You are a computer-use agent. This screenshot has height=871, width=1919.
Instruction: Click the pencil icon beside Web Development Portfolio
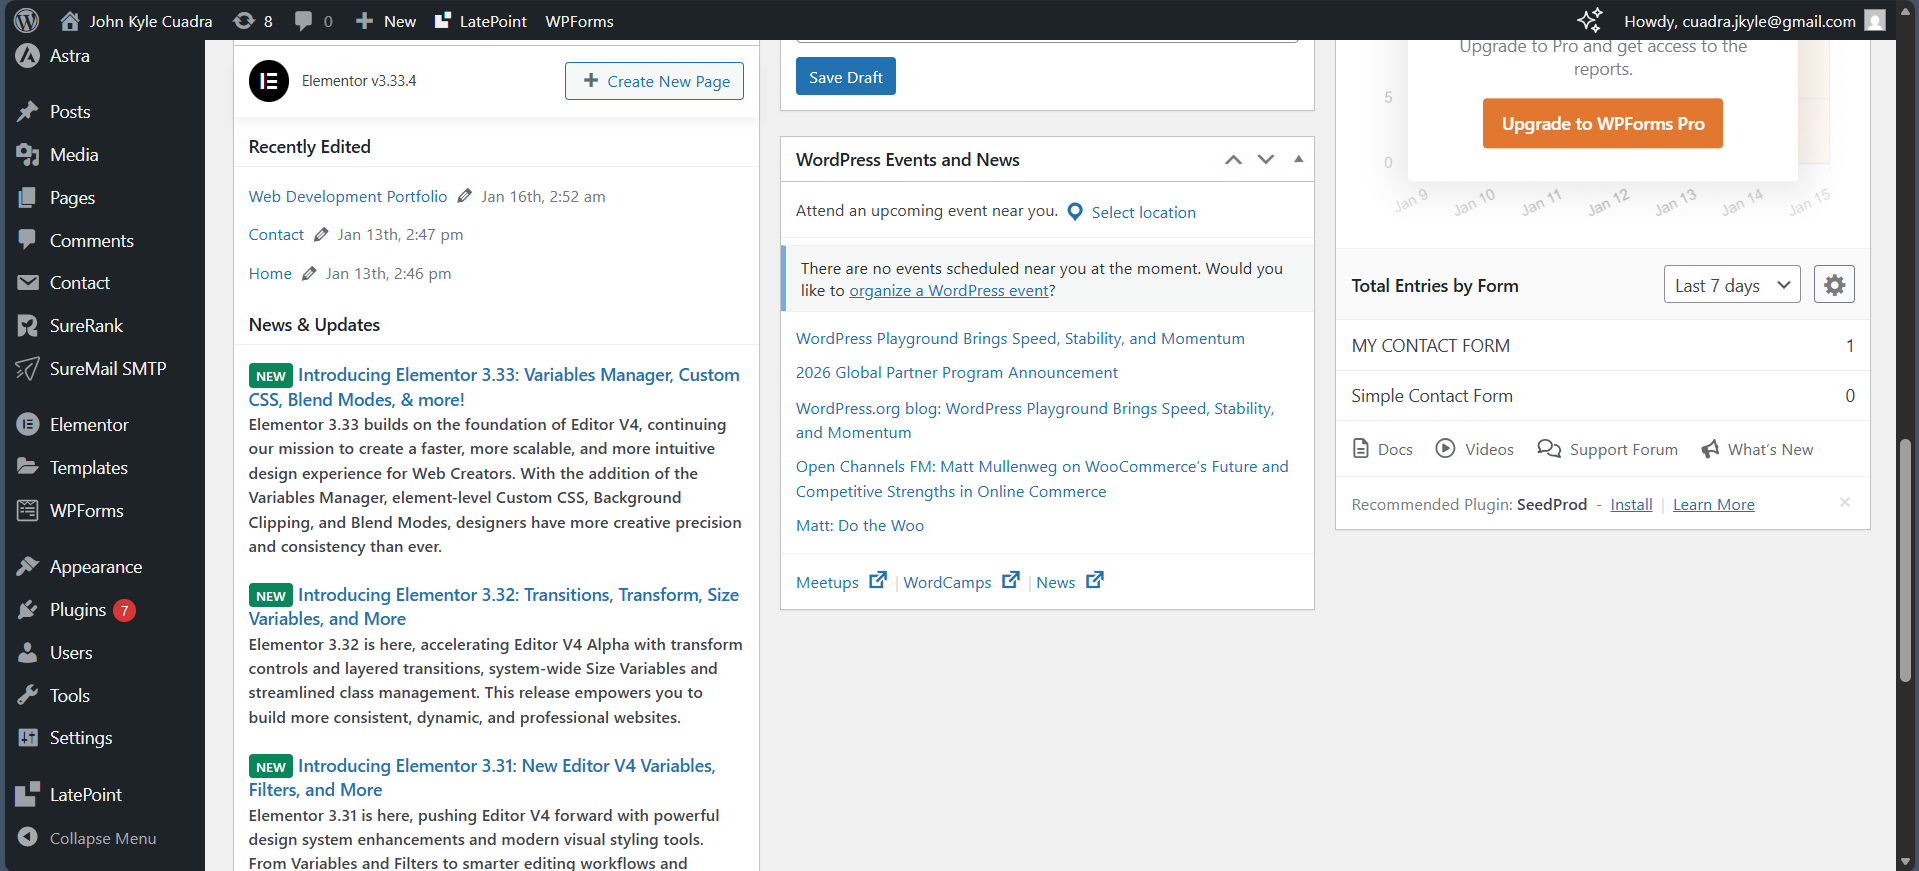(464, 196)
